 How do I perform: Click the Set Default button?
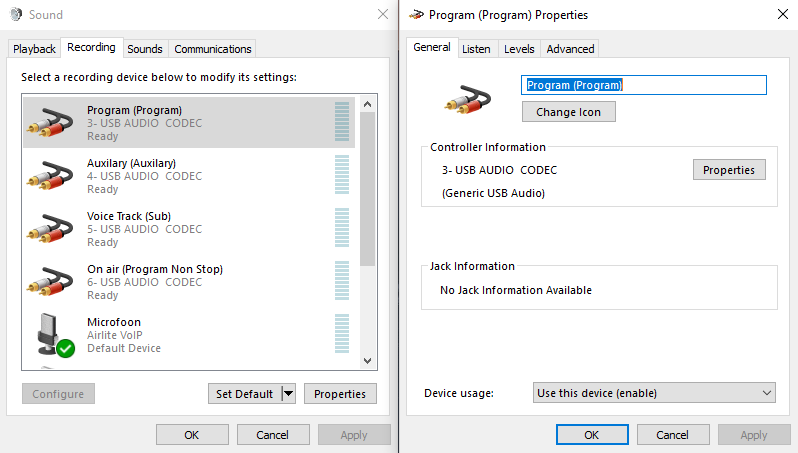point(244,394)
